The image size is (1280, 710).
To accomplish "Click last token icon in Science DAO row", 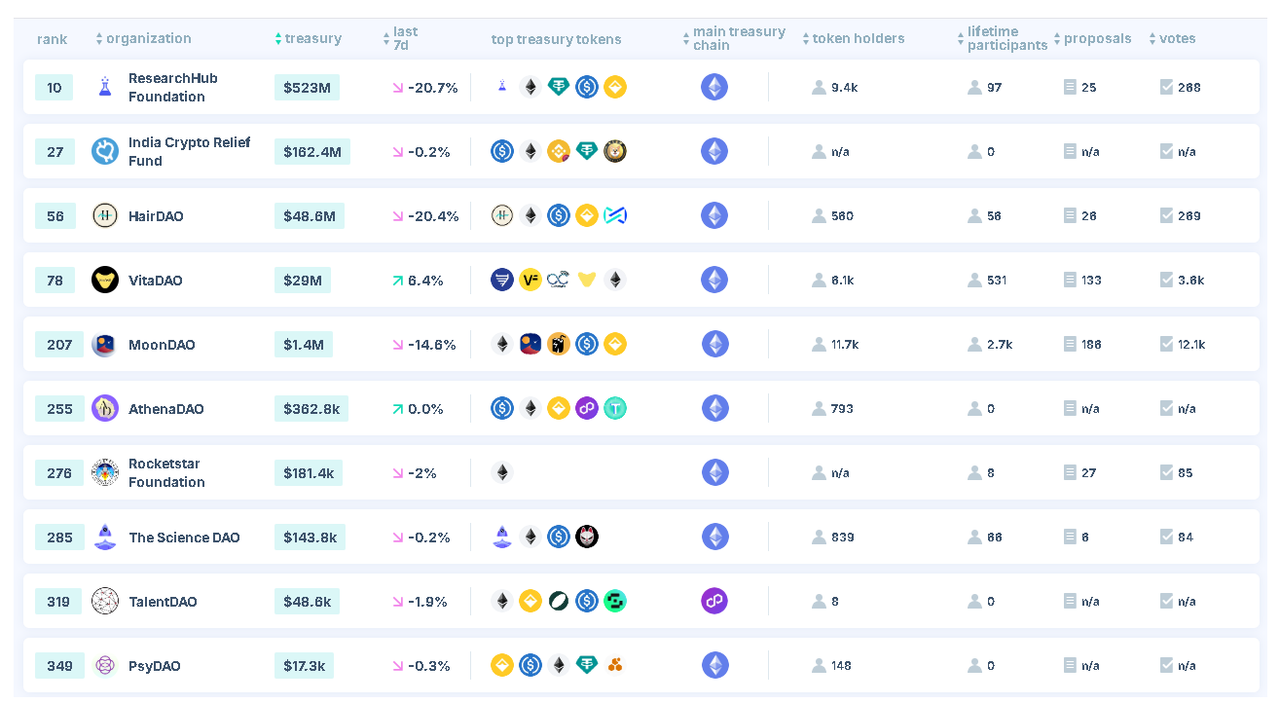I will 587,537.
